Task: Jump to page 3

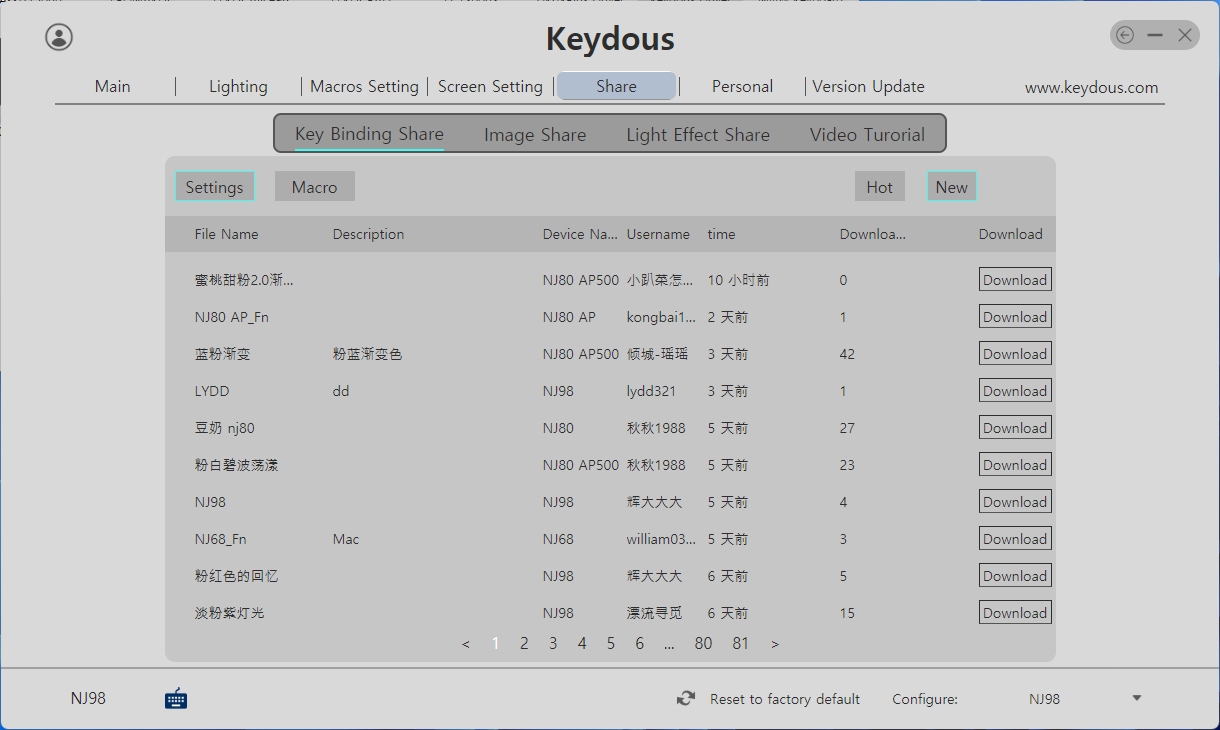Action: click(x=553, y=644)
